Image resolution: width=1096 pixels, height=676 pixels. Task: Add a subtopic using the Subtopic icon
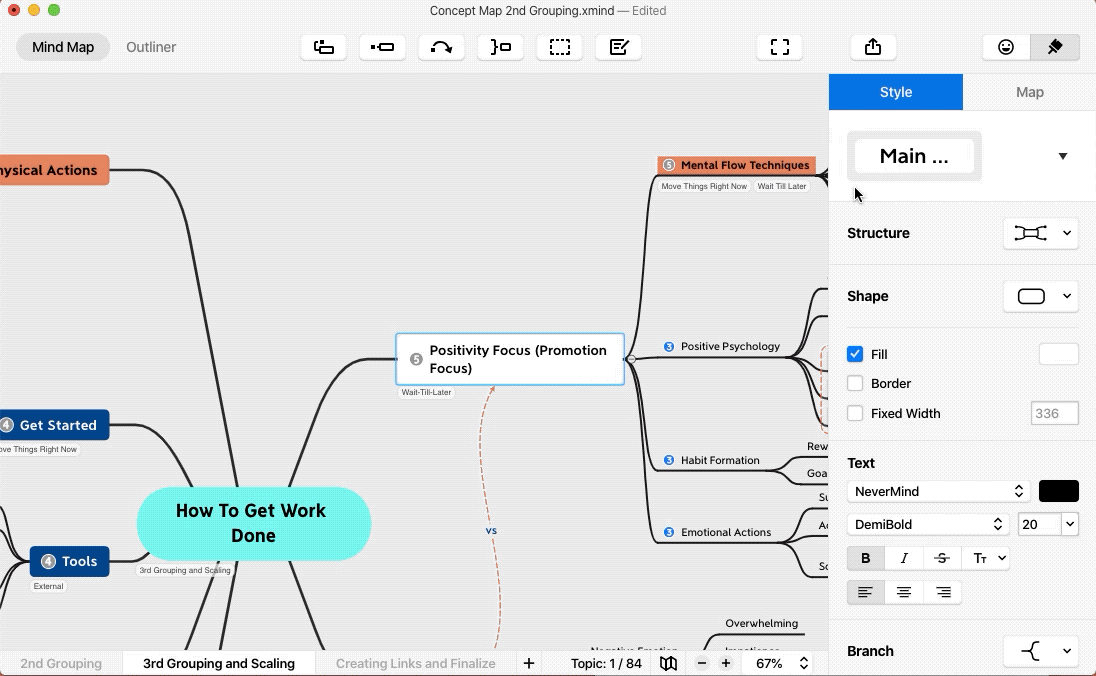[x=382, y=46]
